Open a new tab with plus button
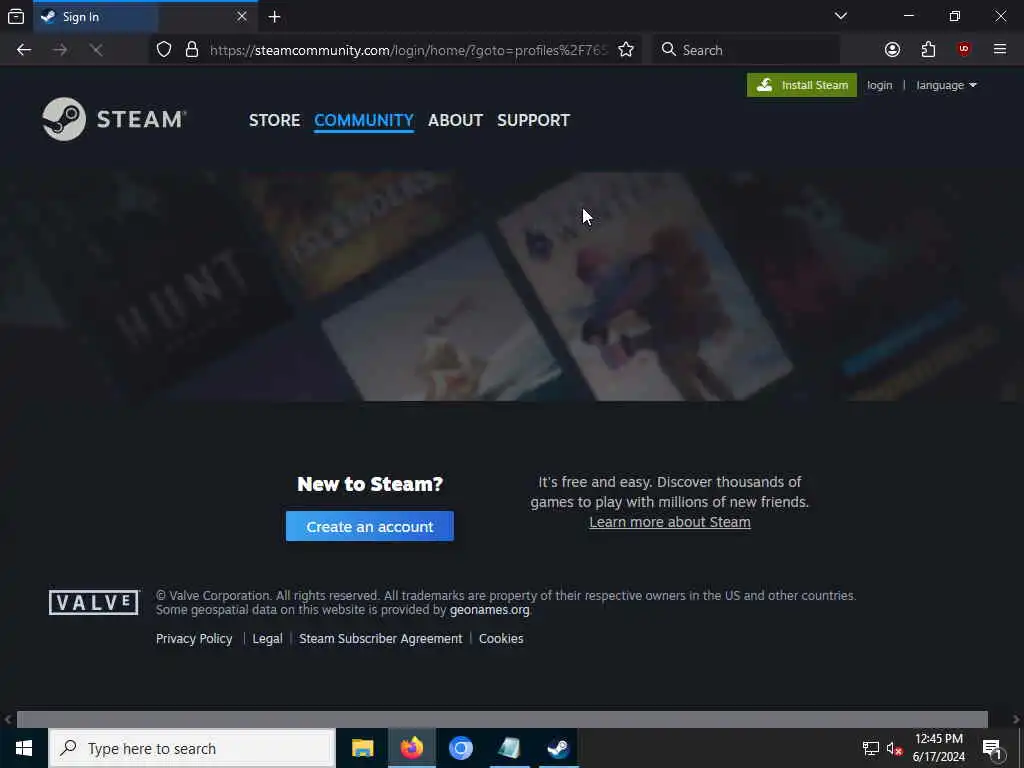Image resolution: width=1024 pixels, height=768 pixels. click(x=274, y=17)
